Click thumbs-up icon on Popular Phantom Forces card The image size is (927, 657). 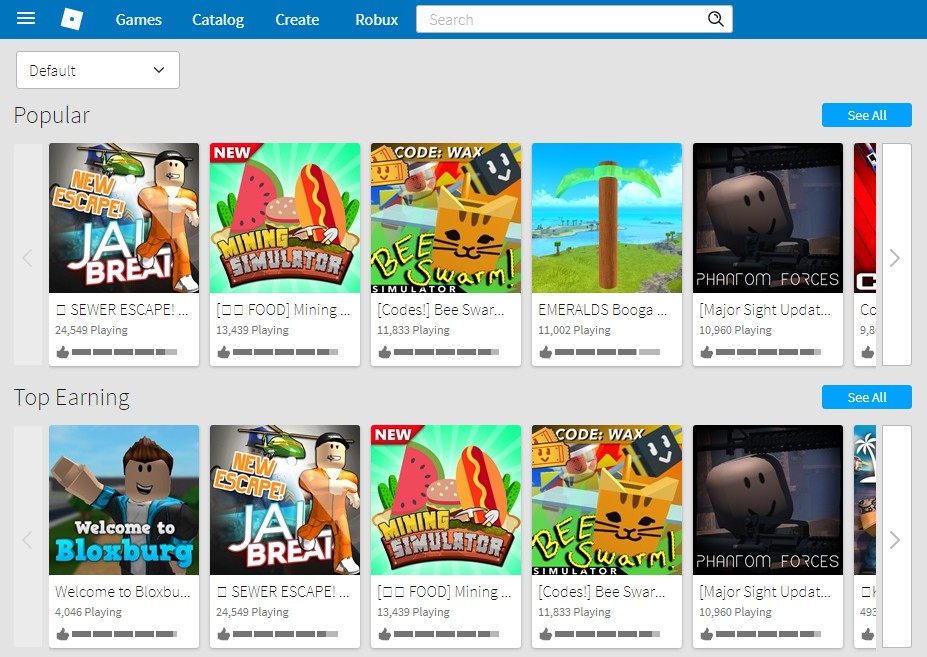click(x=706, y=352)
